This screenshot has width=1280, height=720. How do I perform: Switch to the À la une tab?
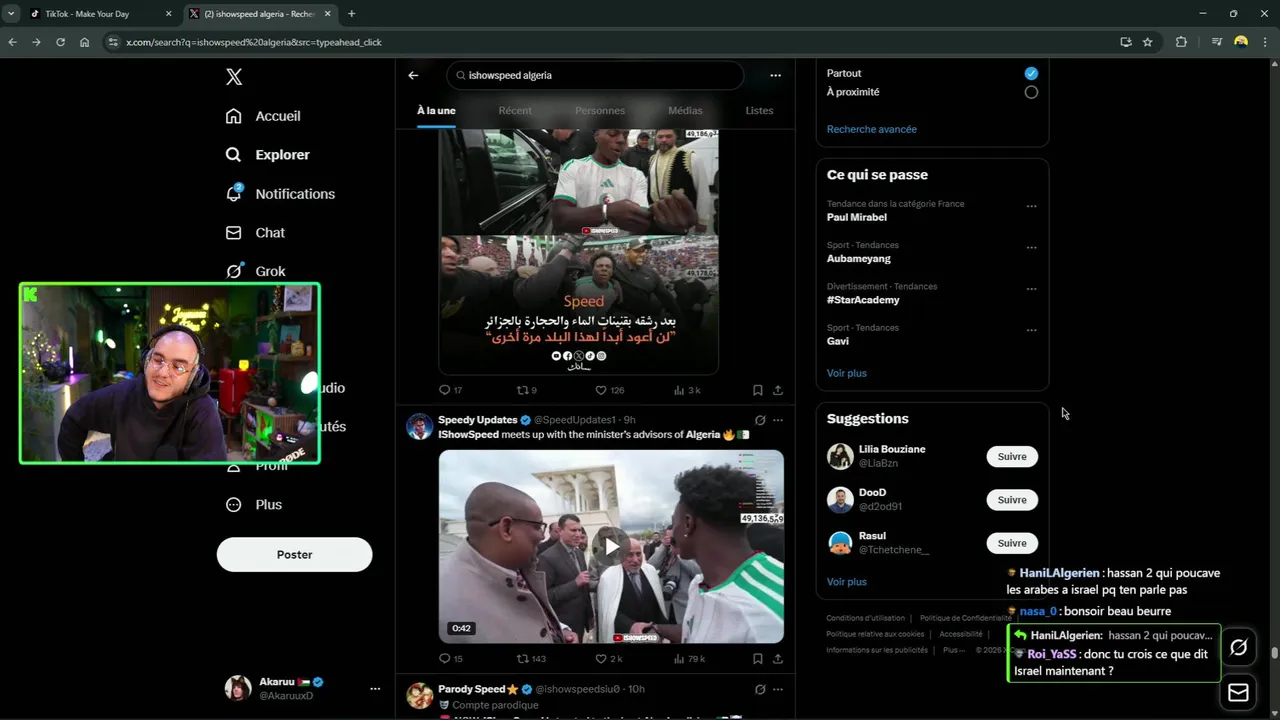[436, 111]
